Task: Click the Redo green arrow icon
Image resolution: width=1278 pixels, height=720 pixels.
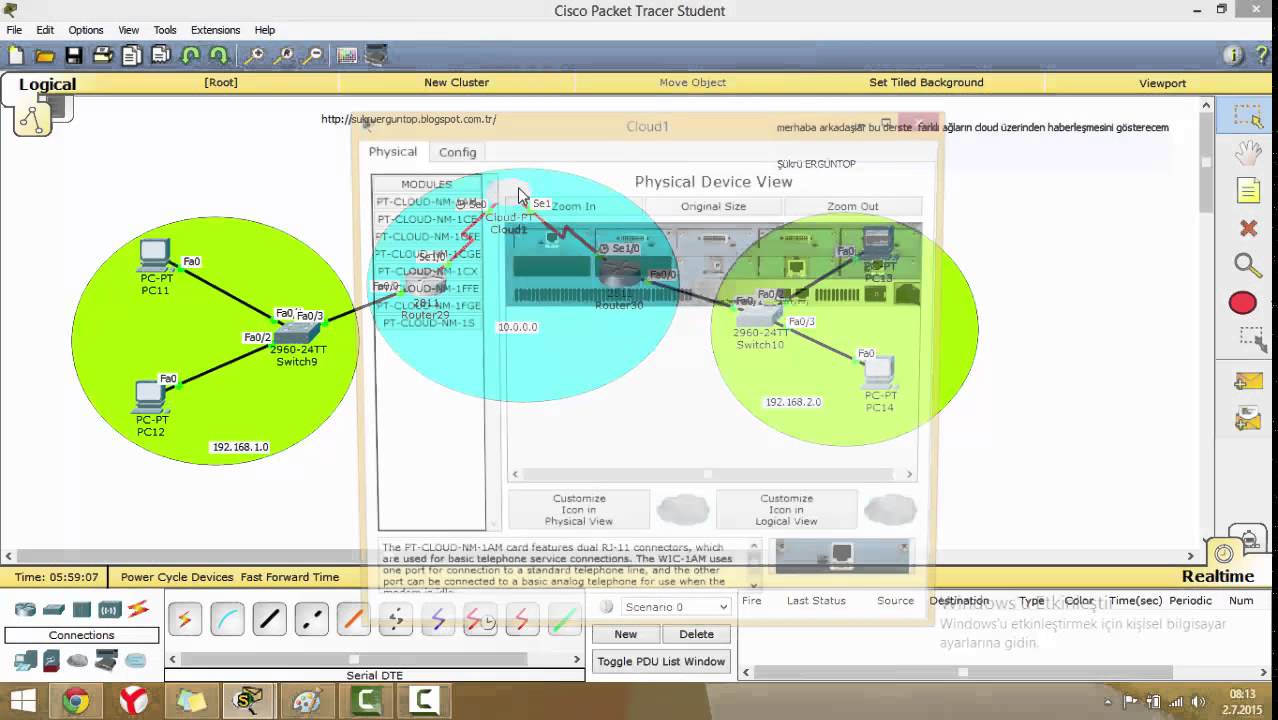Action: click(218, 56)
